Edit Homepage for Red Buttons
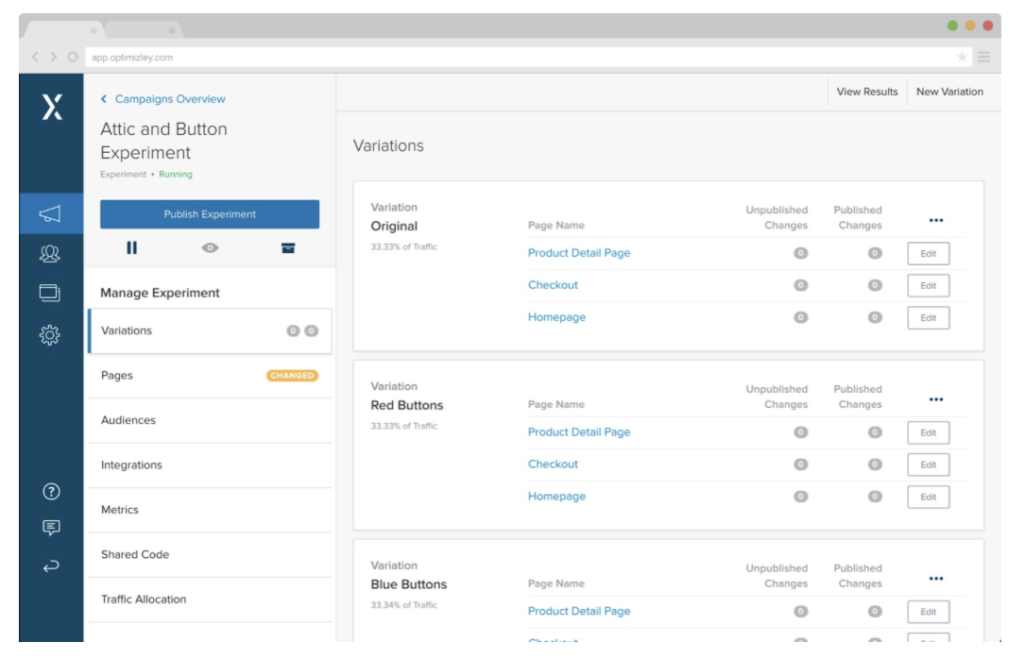Image resolution: width=1024 pixels, height=659 pixels. [928, 497]
